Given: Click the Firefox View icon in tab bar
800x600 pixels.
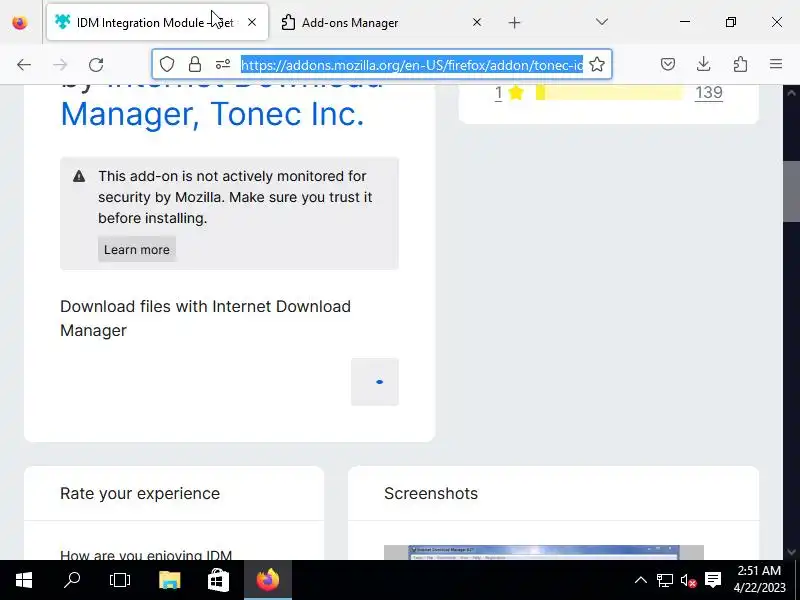Looking at the screenshot, I should (20, 22).
